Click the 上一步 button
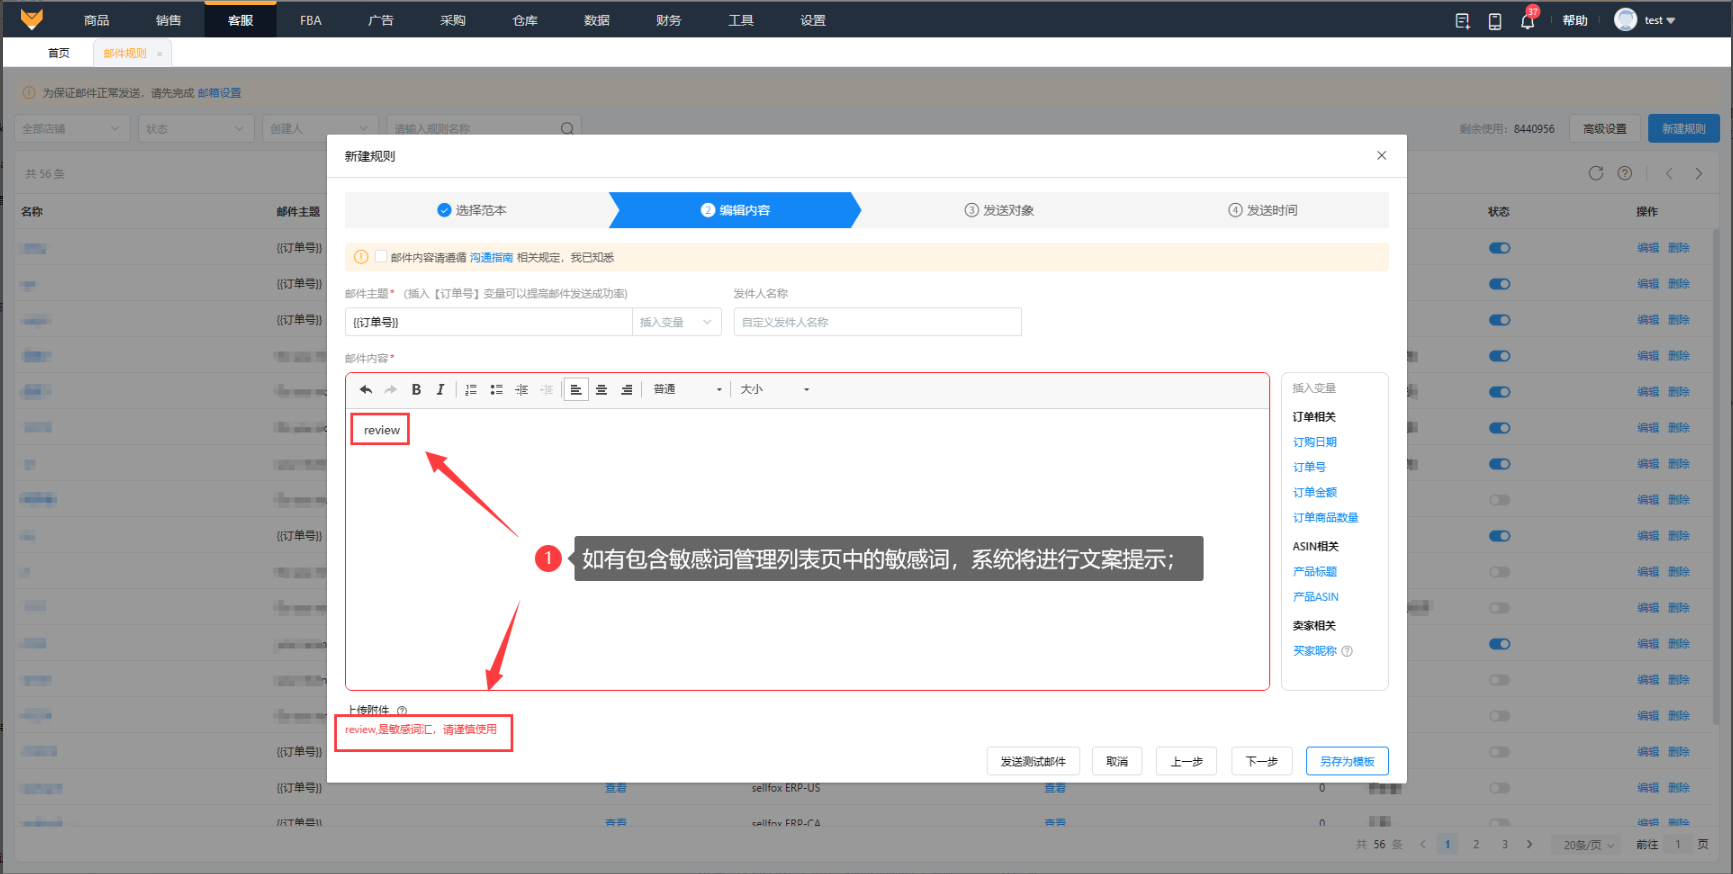Viewport: 1733px width, 874px height. (1187, 761)
